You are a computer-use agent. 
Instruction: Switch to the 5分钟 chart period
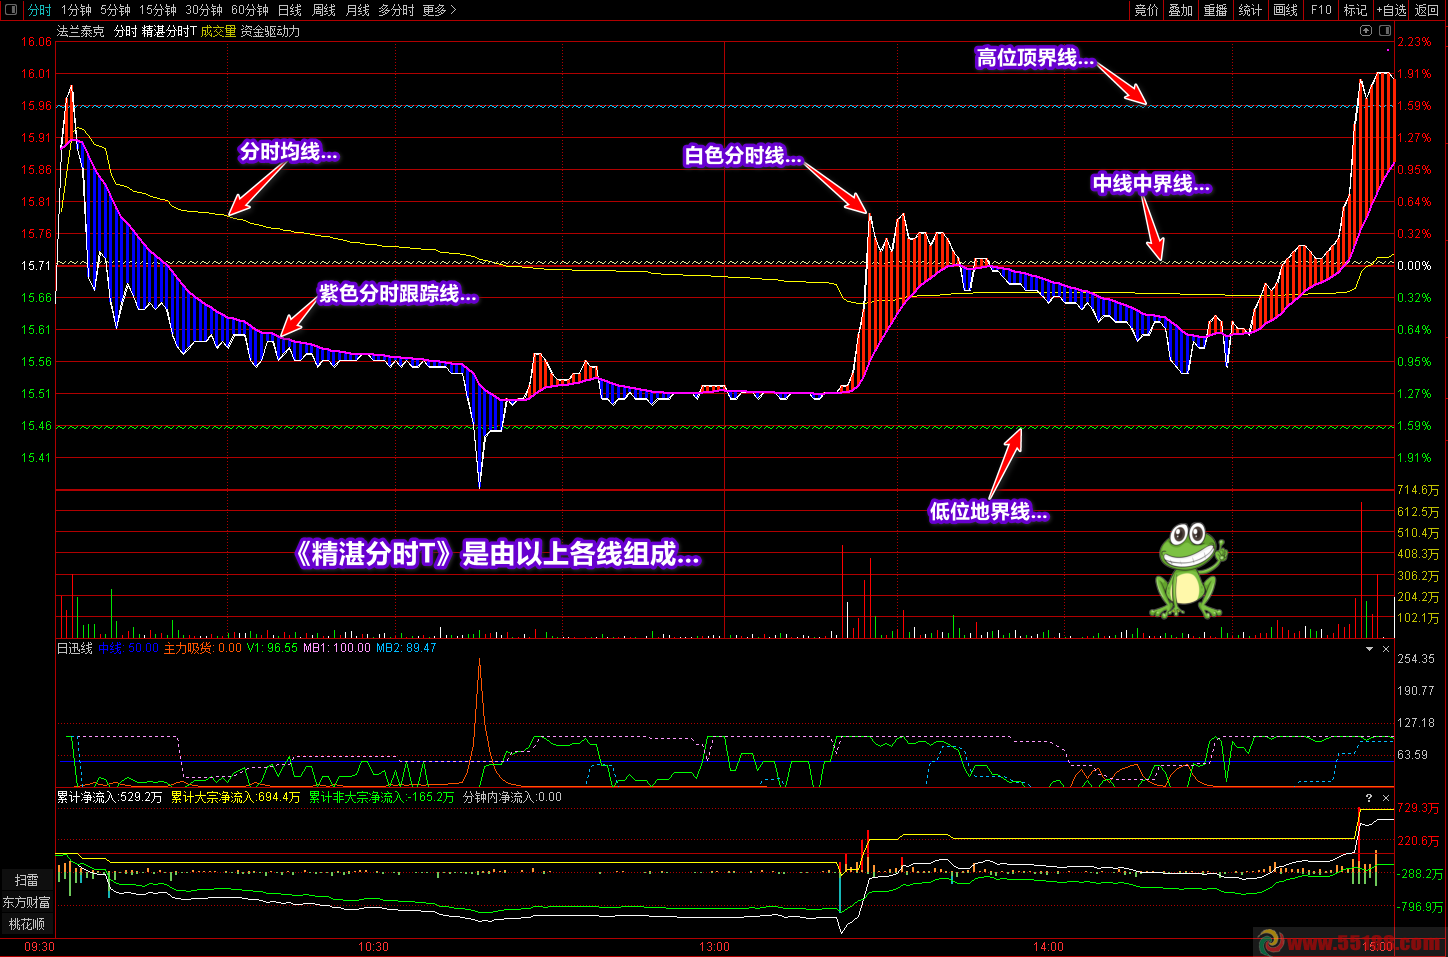pyautogui.click(x=115, y=10)
